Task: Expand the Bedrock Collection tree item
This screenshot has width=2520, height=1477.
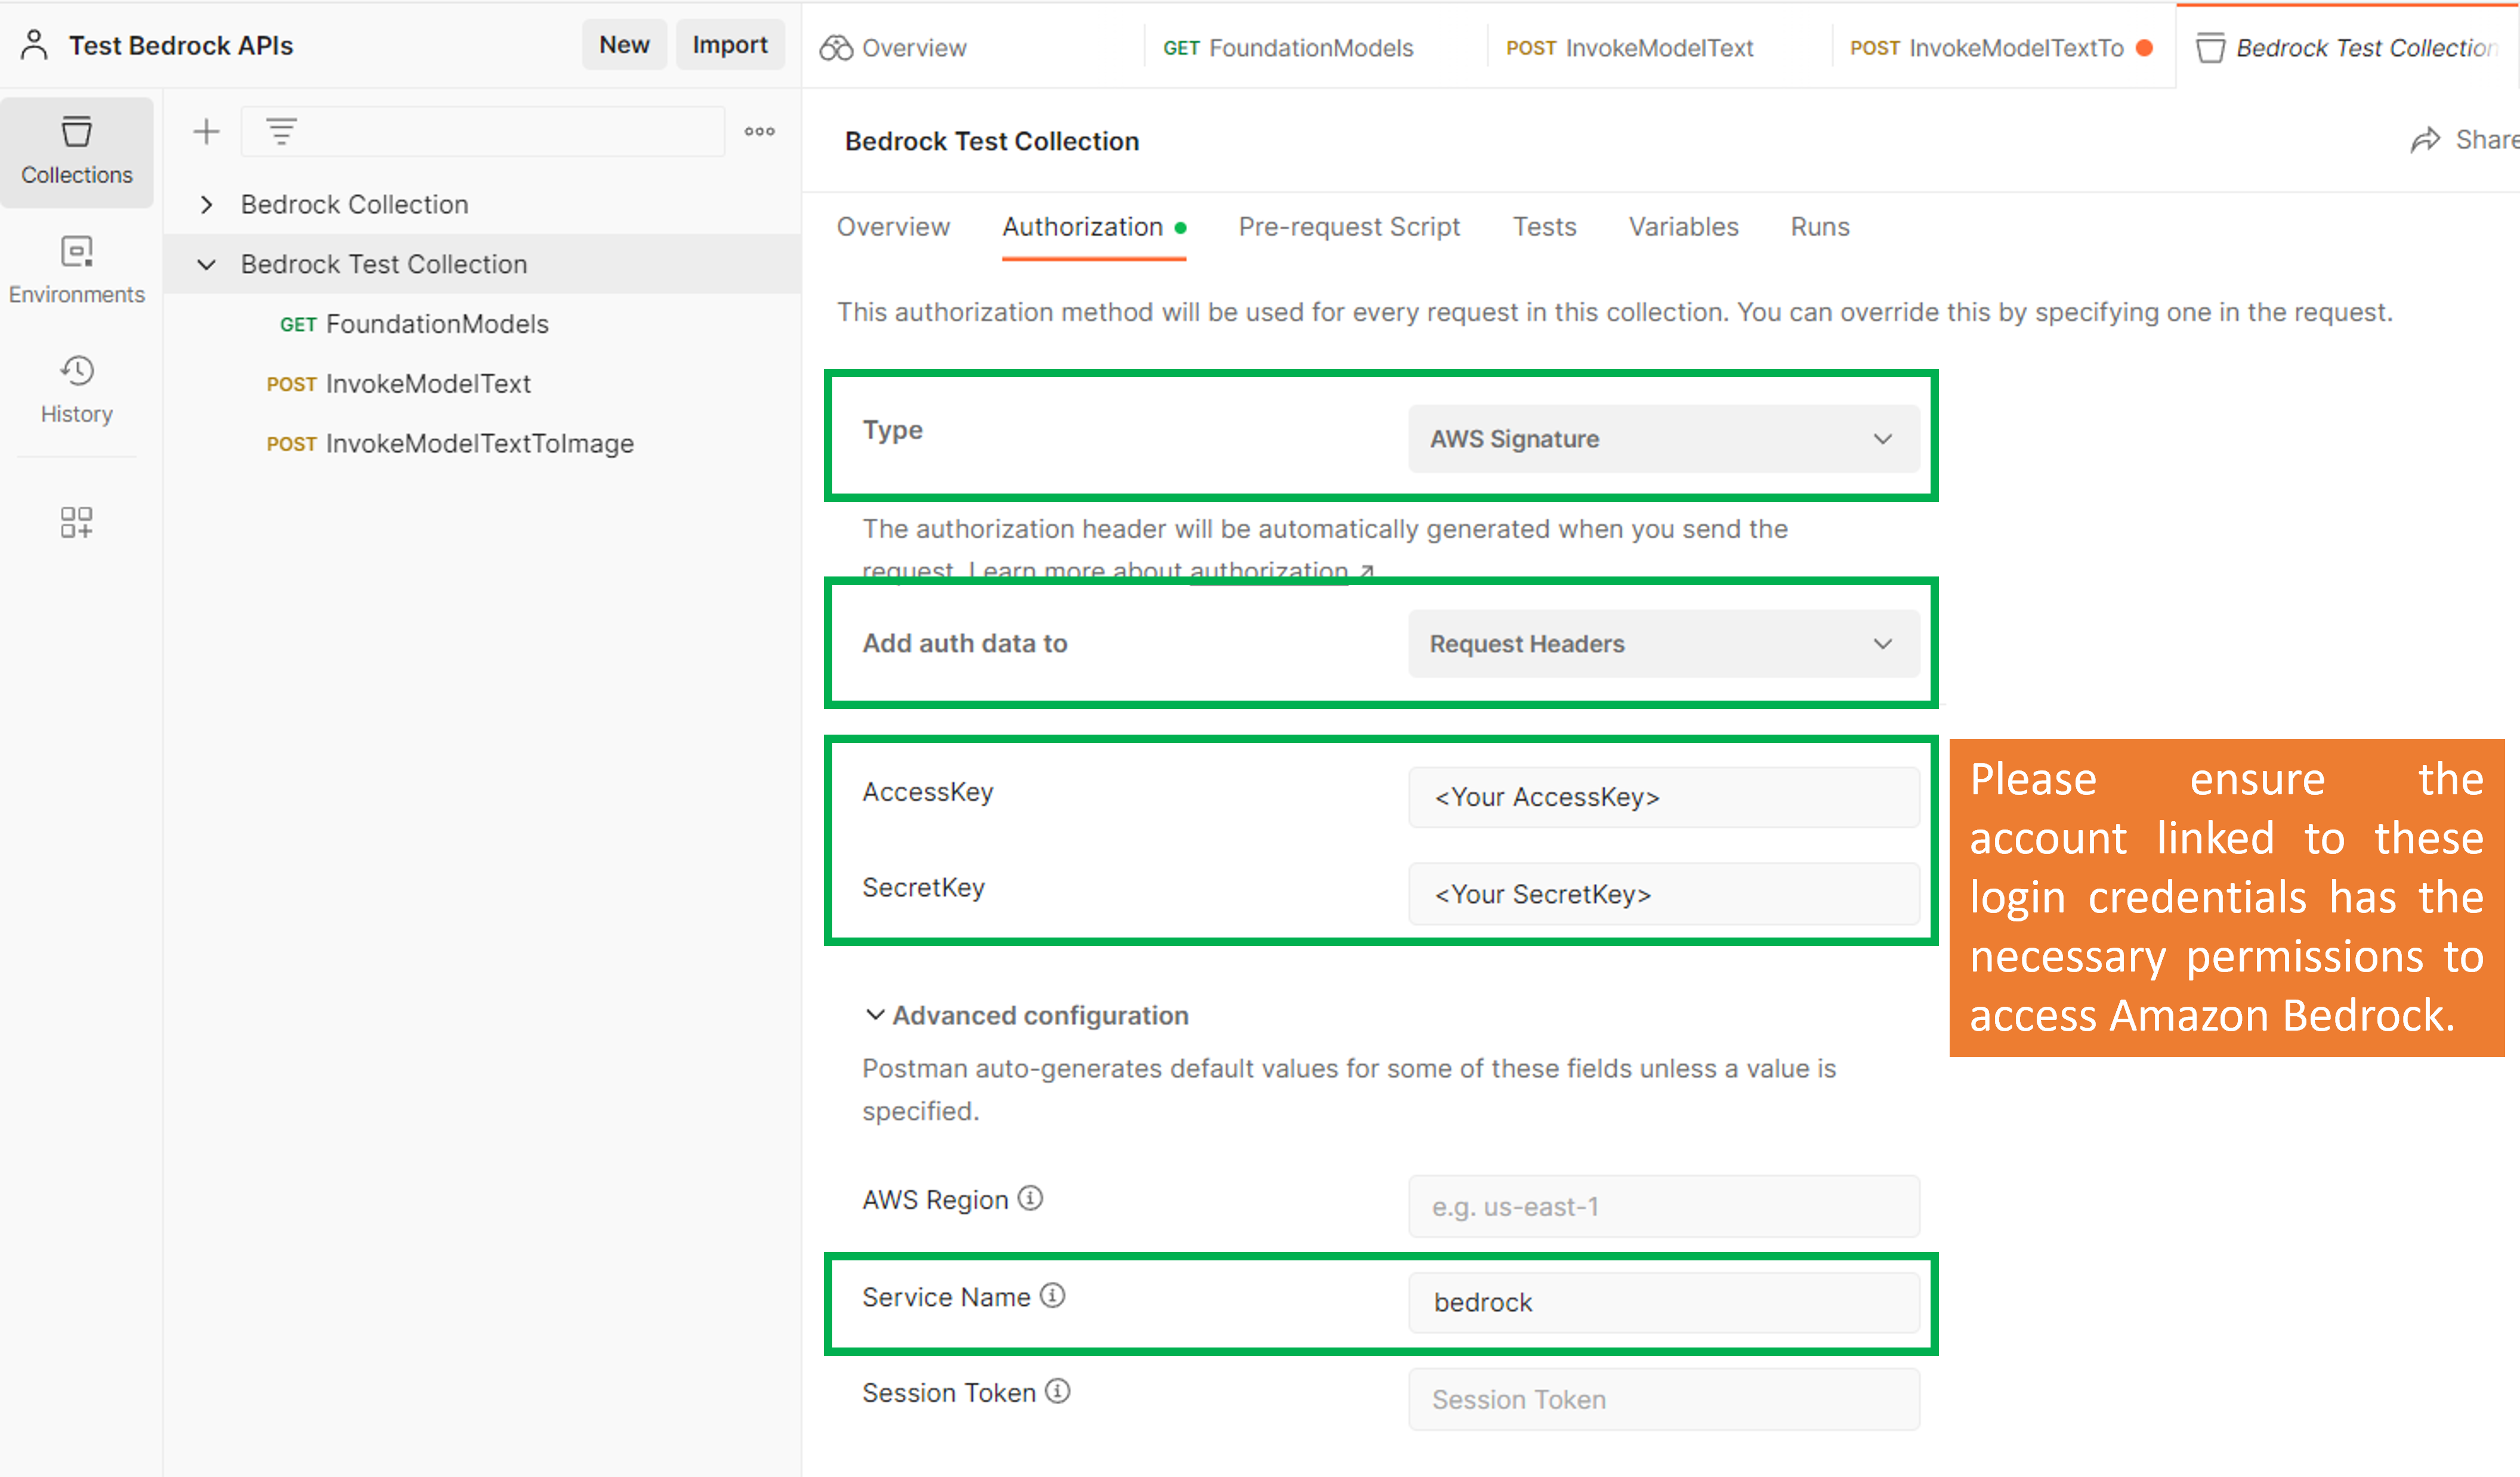Action: 206,204
